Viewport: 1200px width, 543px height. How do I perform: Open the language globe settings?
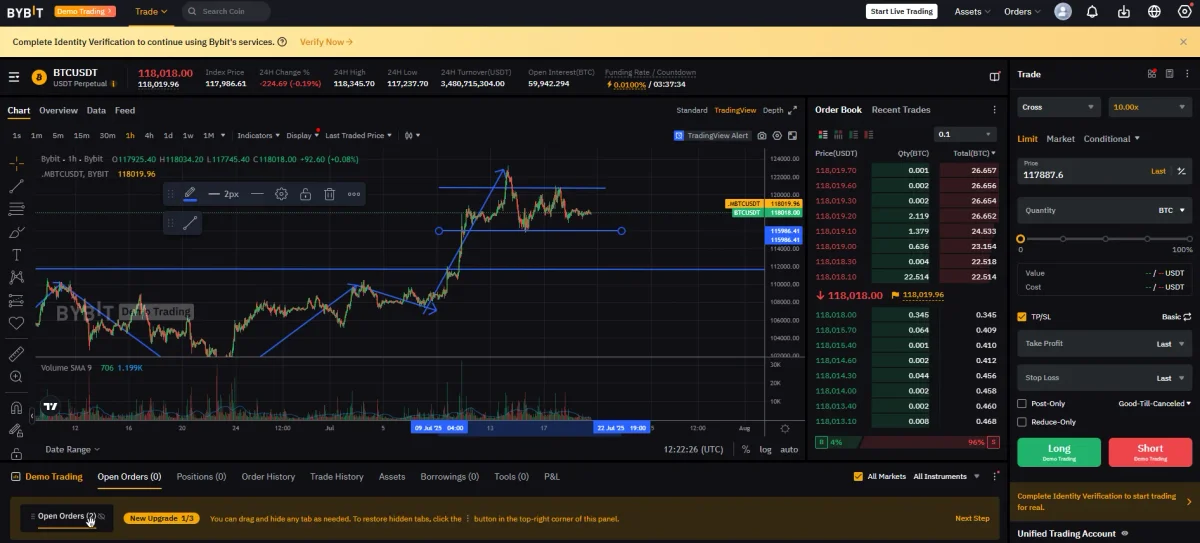(1155, 12)
